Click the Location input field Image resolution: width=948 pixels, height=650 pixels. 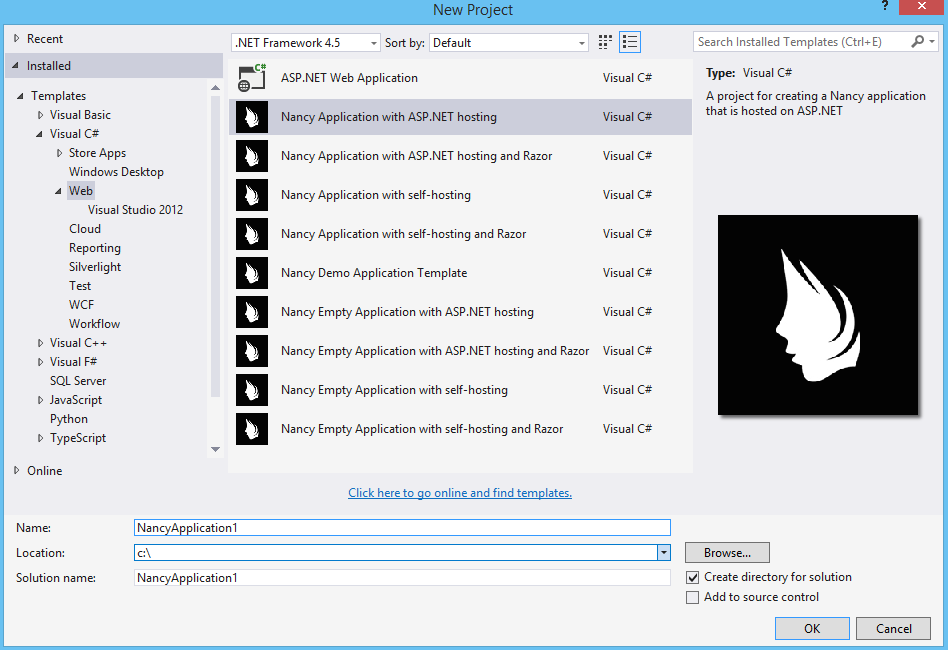coord(395,553)
